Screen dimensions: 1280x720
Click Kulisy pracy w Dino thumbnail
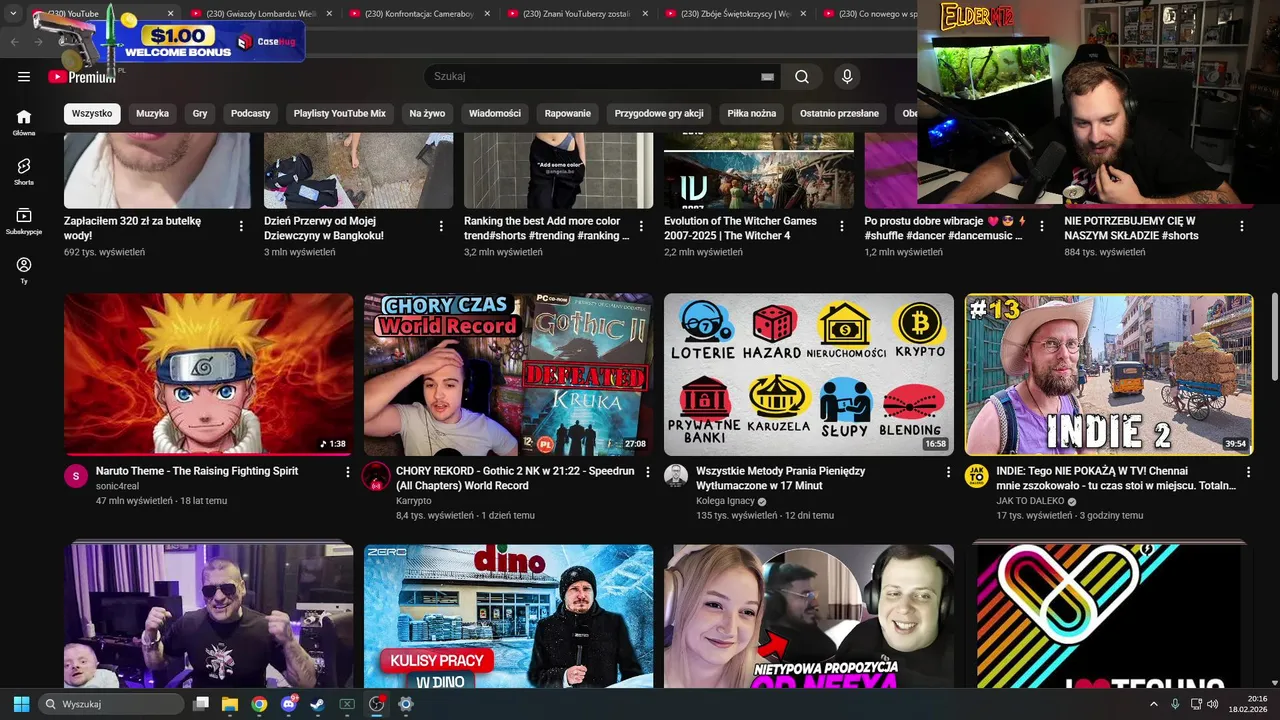508,616
